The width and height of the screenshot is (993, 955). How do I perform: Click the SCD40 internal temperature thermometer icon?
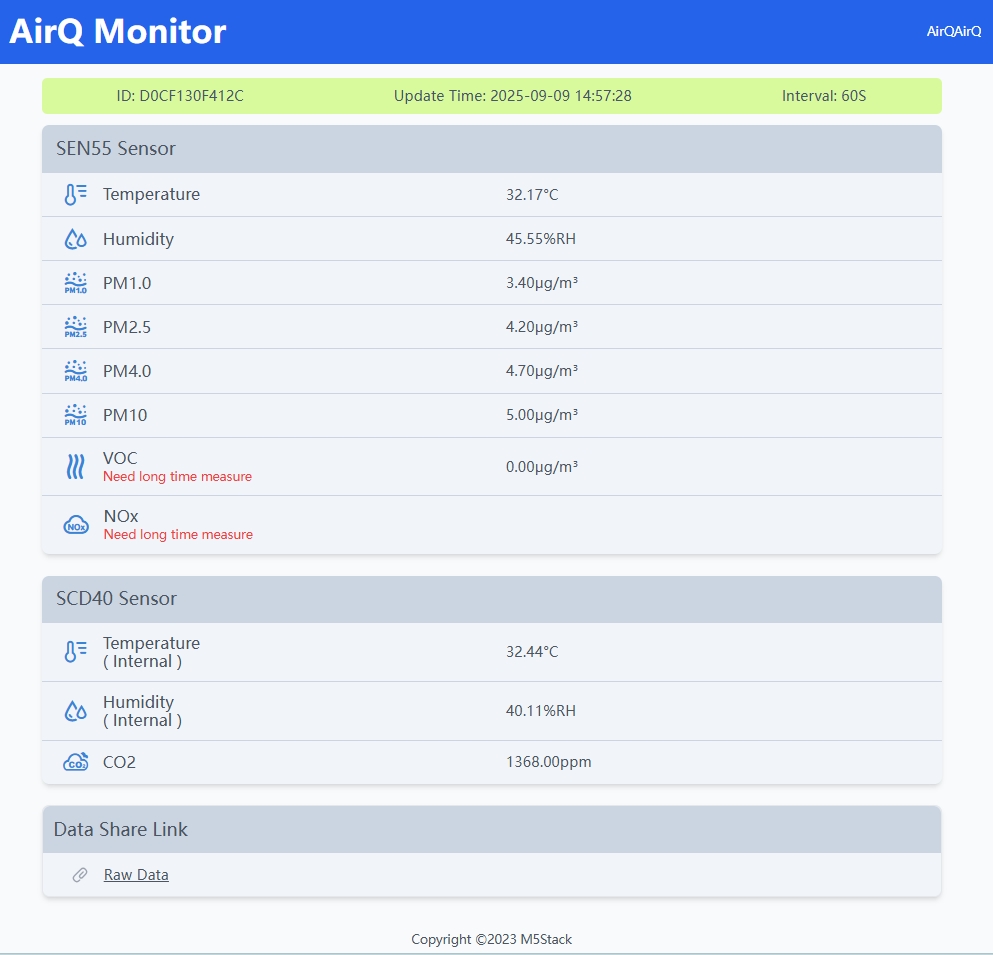(x=75, y=652)
